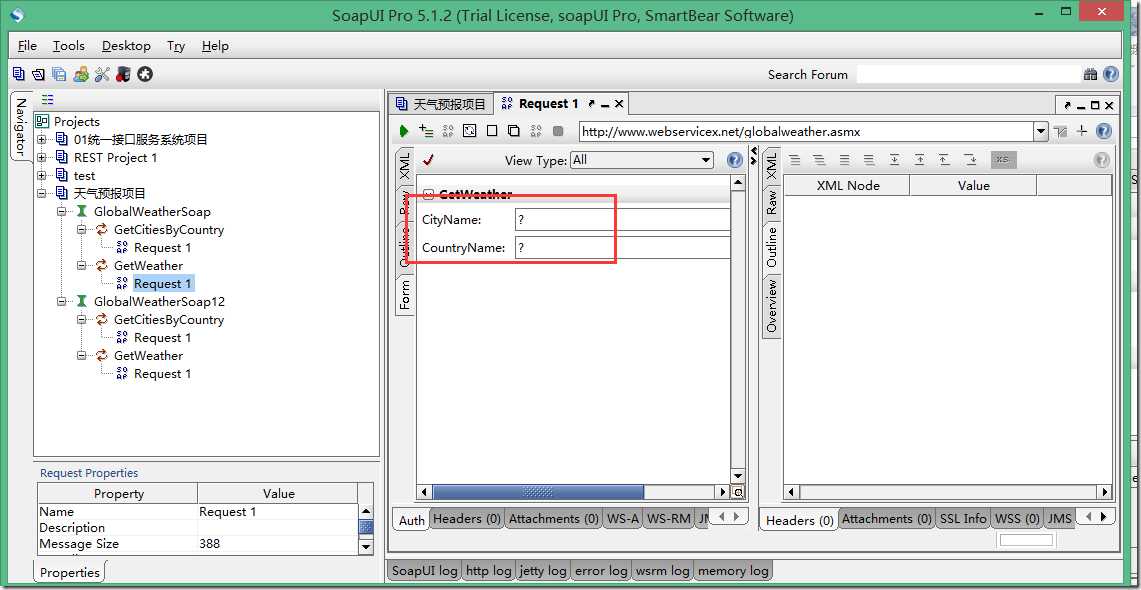Click the help icon right of the endpoint field
This screenshot has width=1141, height=590.
tap(1103, 131)
